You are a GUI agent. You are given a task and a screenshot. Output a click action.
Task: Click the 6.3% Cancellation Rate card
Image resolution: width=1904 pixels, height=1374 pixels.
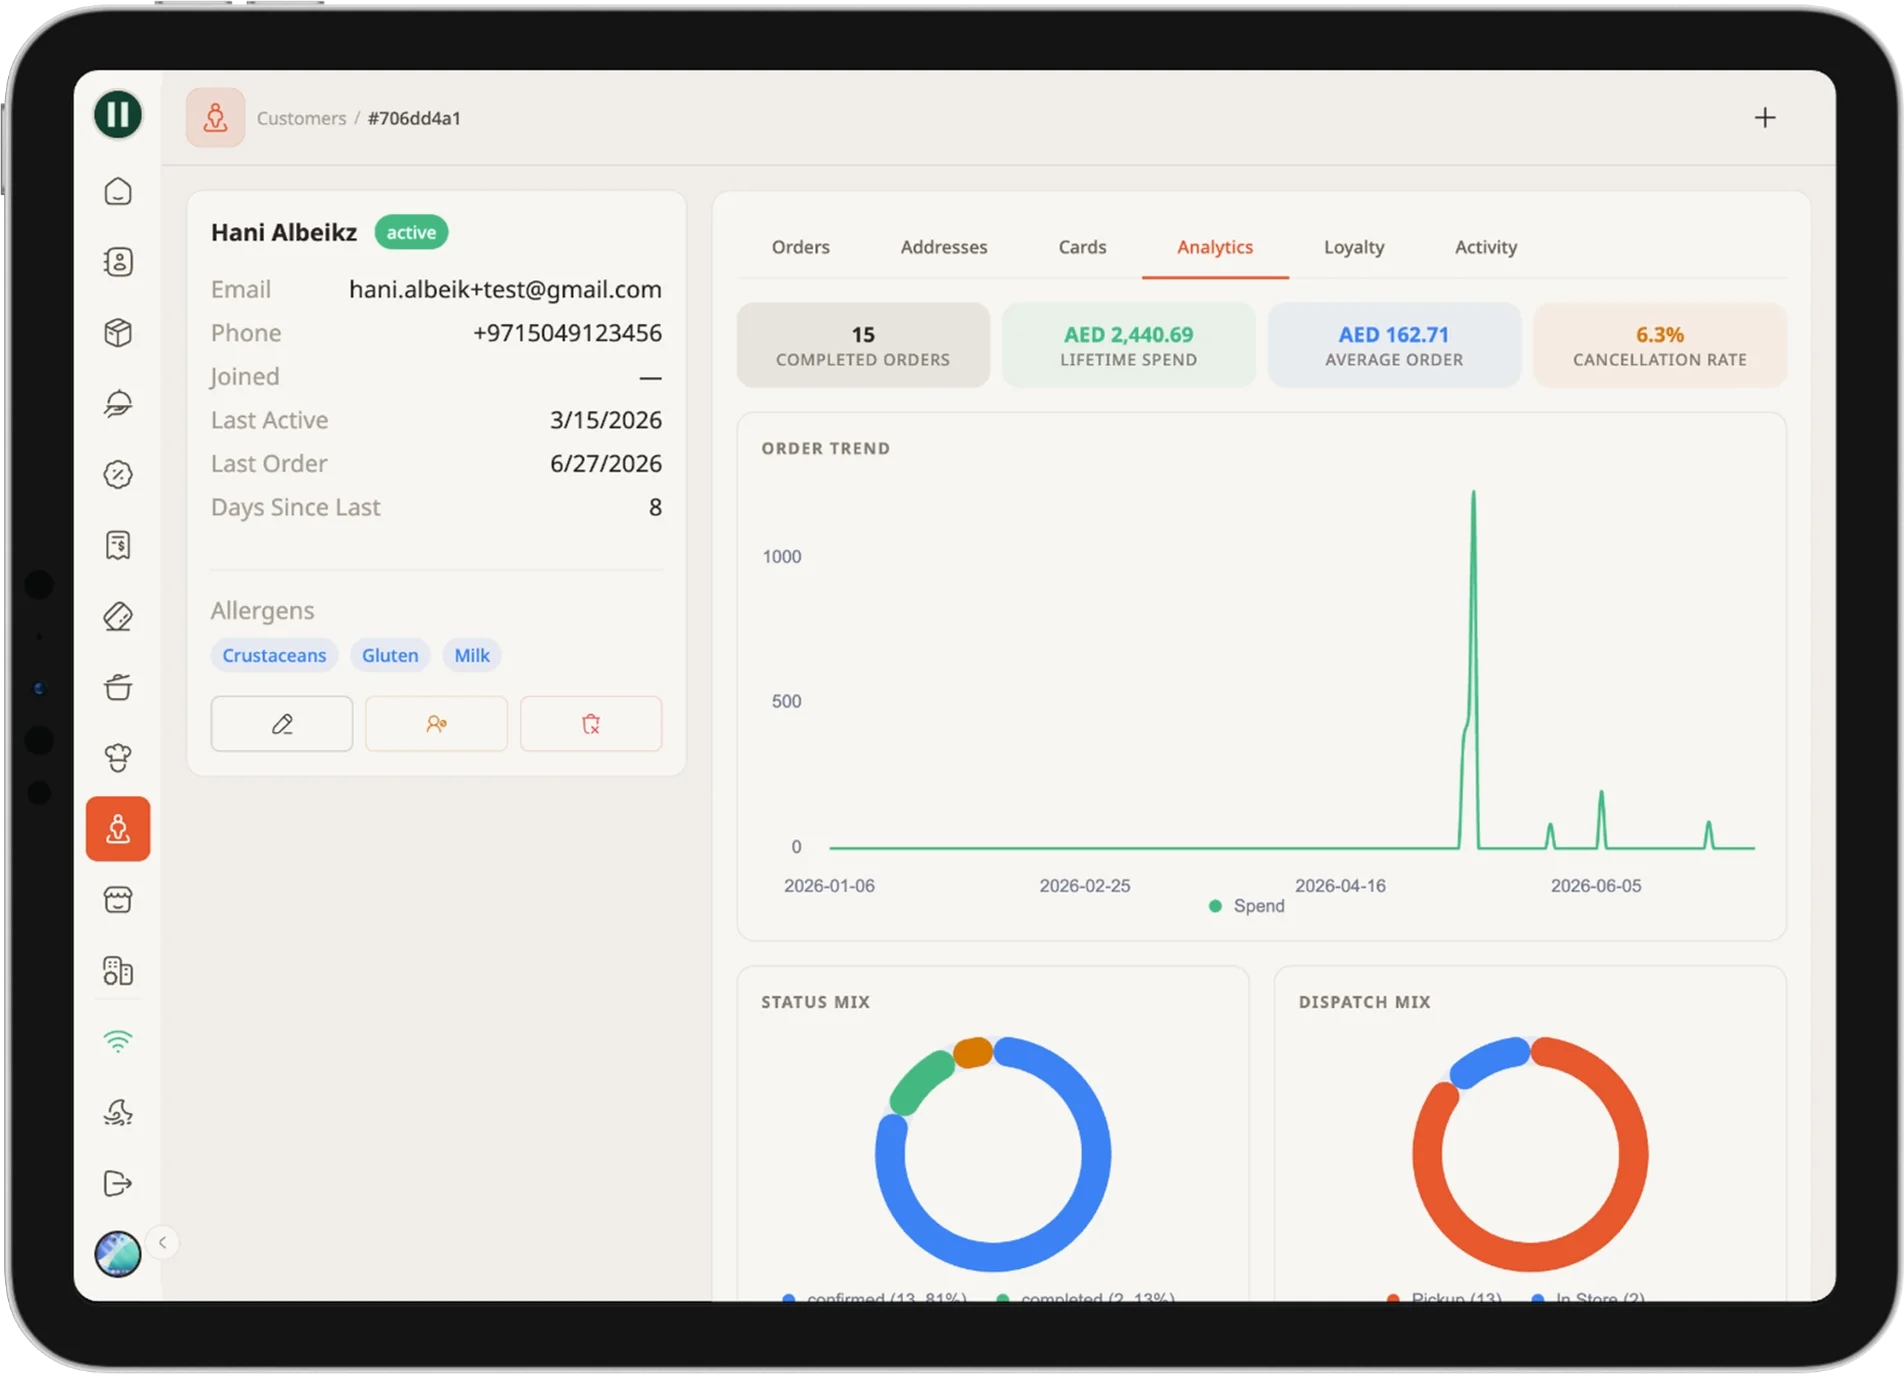[x=1660, y=345]
